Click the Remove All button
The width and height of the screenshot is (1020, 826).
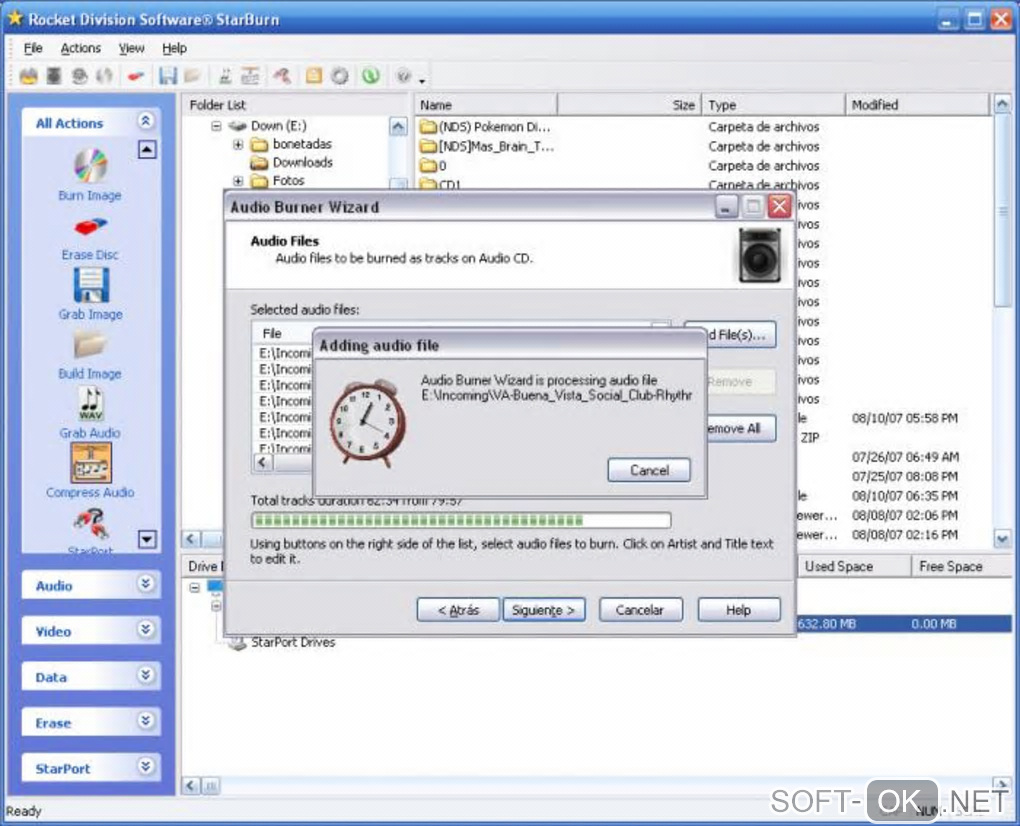click(x=741, y=429)
